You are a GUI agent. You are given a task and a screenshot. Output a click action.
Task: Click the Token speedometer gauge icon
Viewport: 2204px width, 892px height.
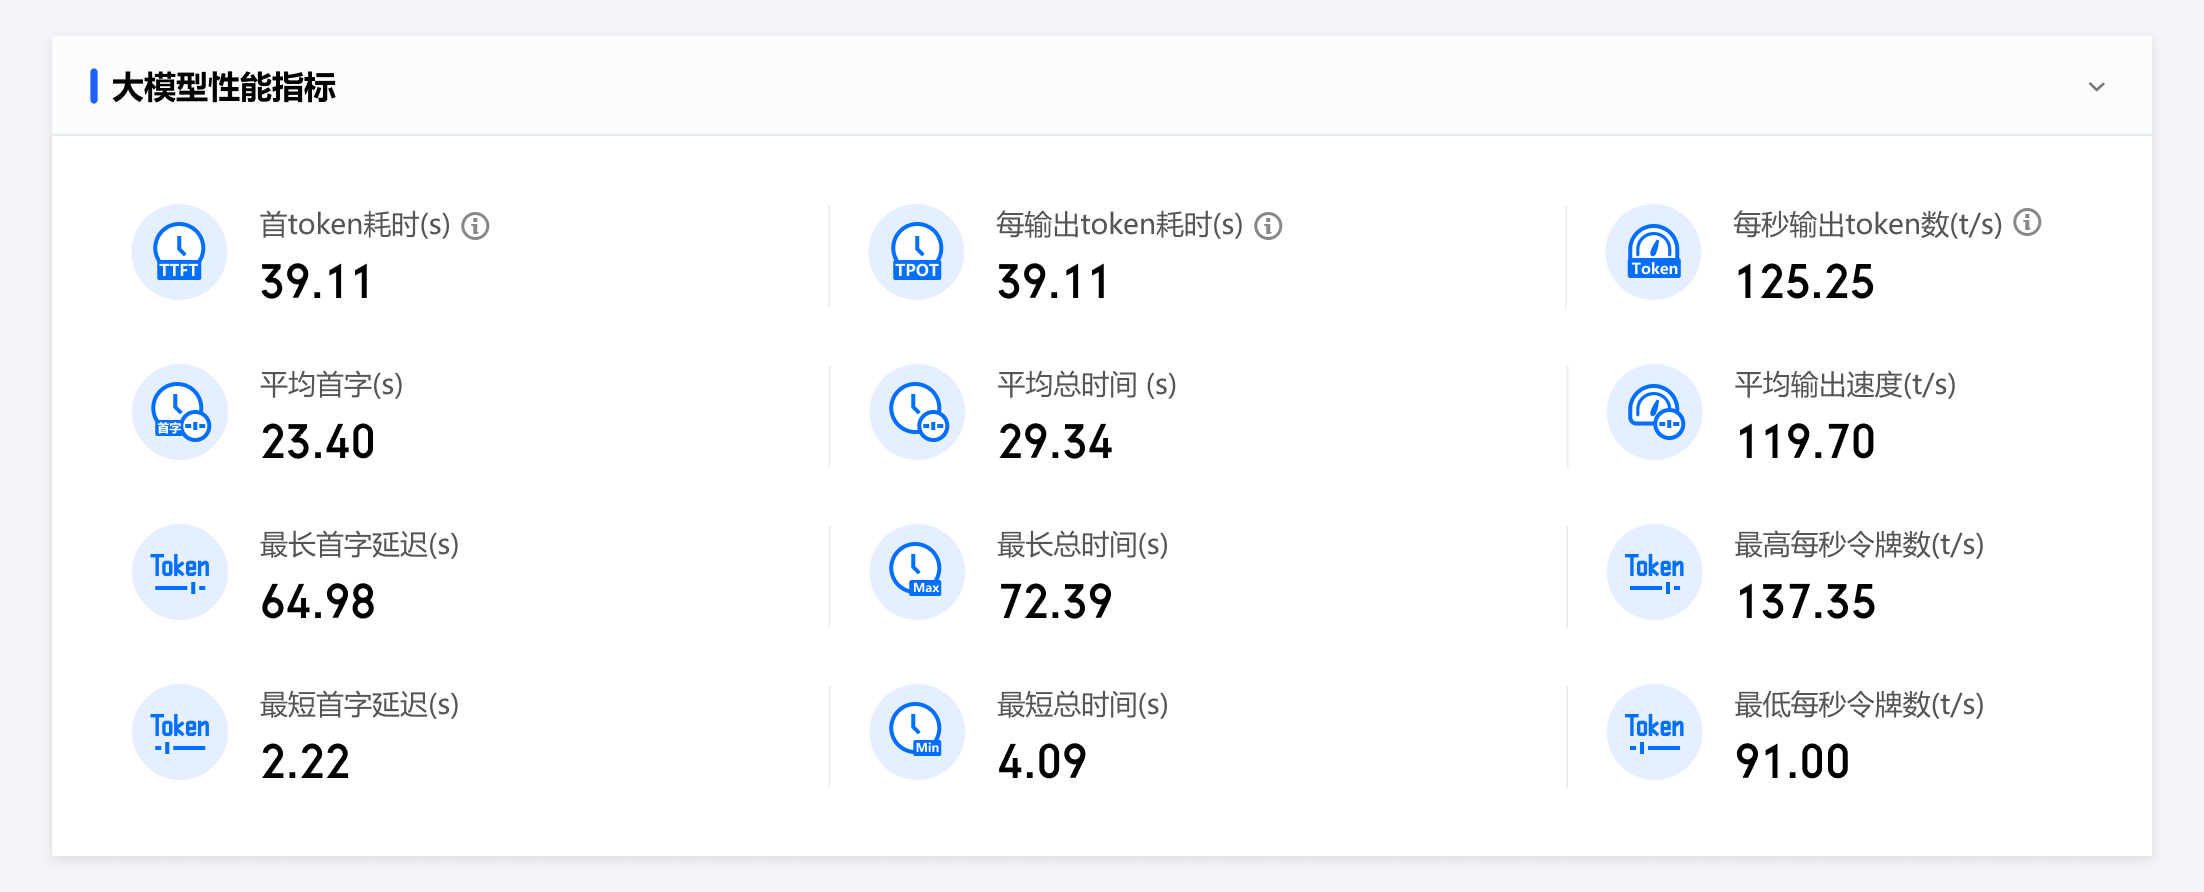[x=1654, y=252]
